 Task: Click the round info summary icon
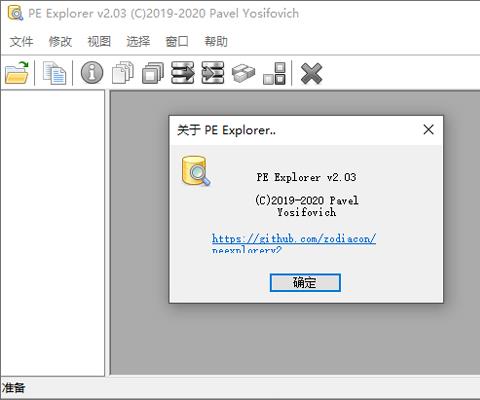92,73
